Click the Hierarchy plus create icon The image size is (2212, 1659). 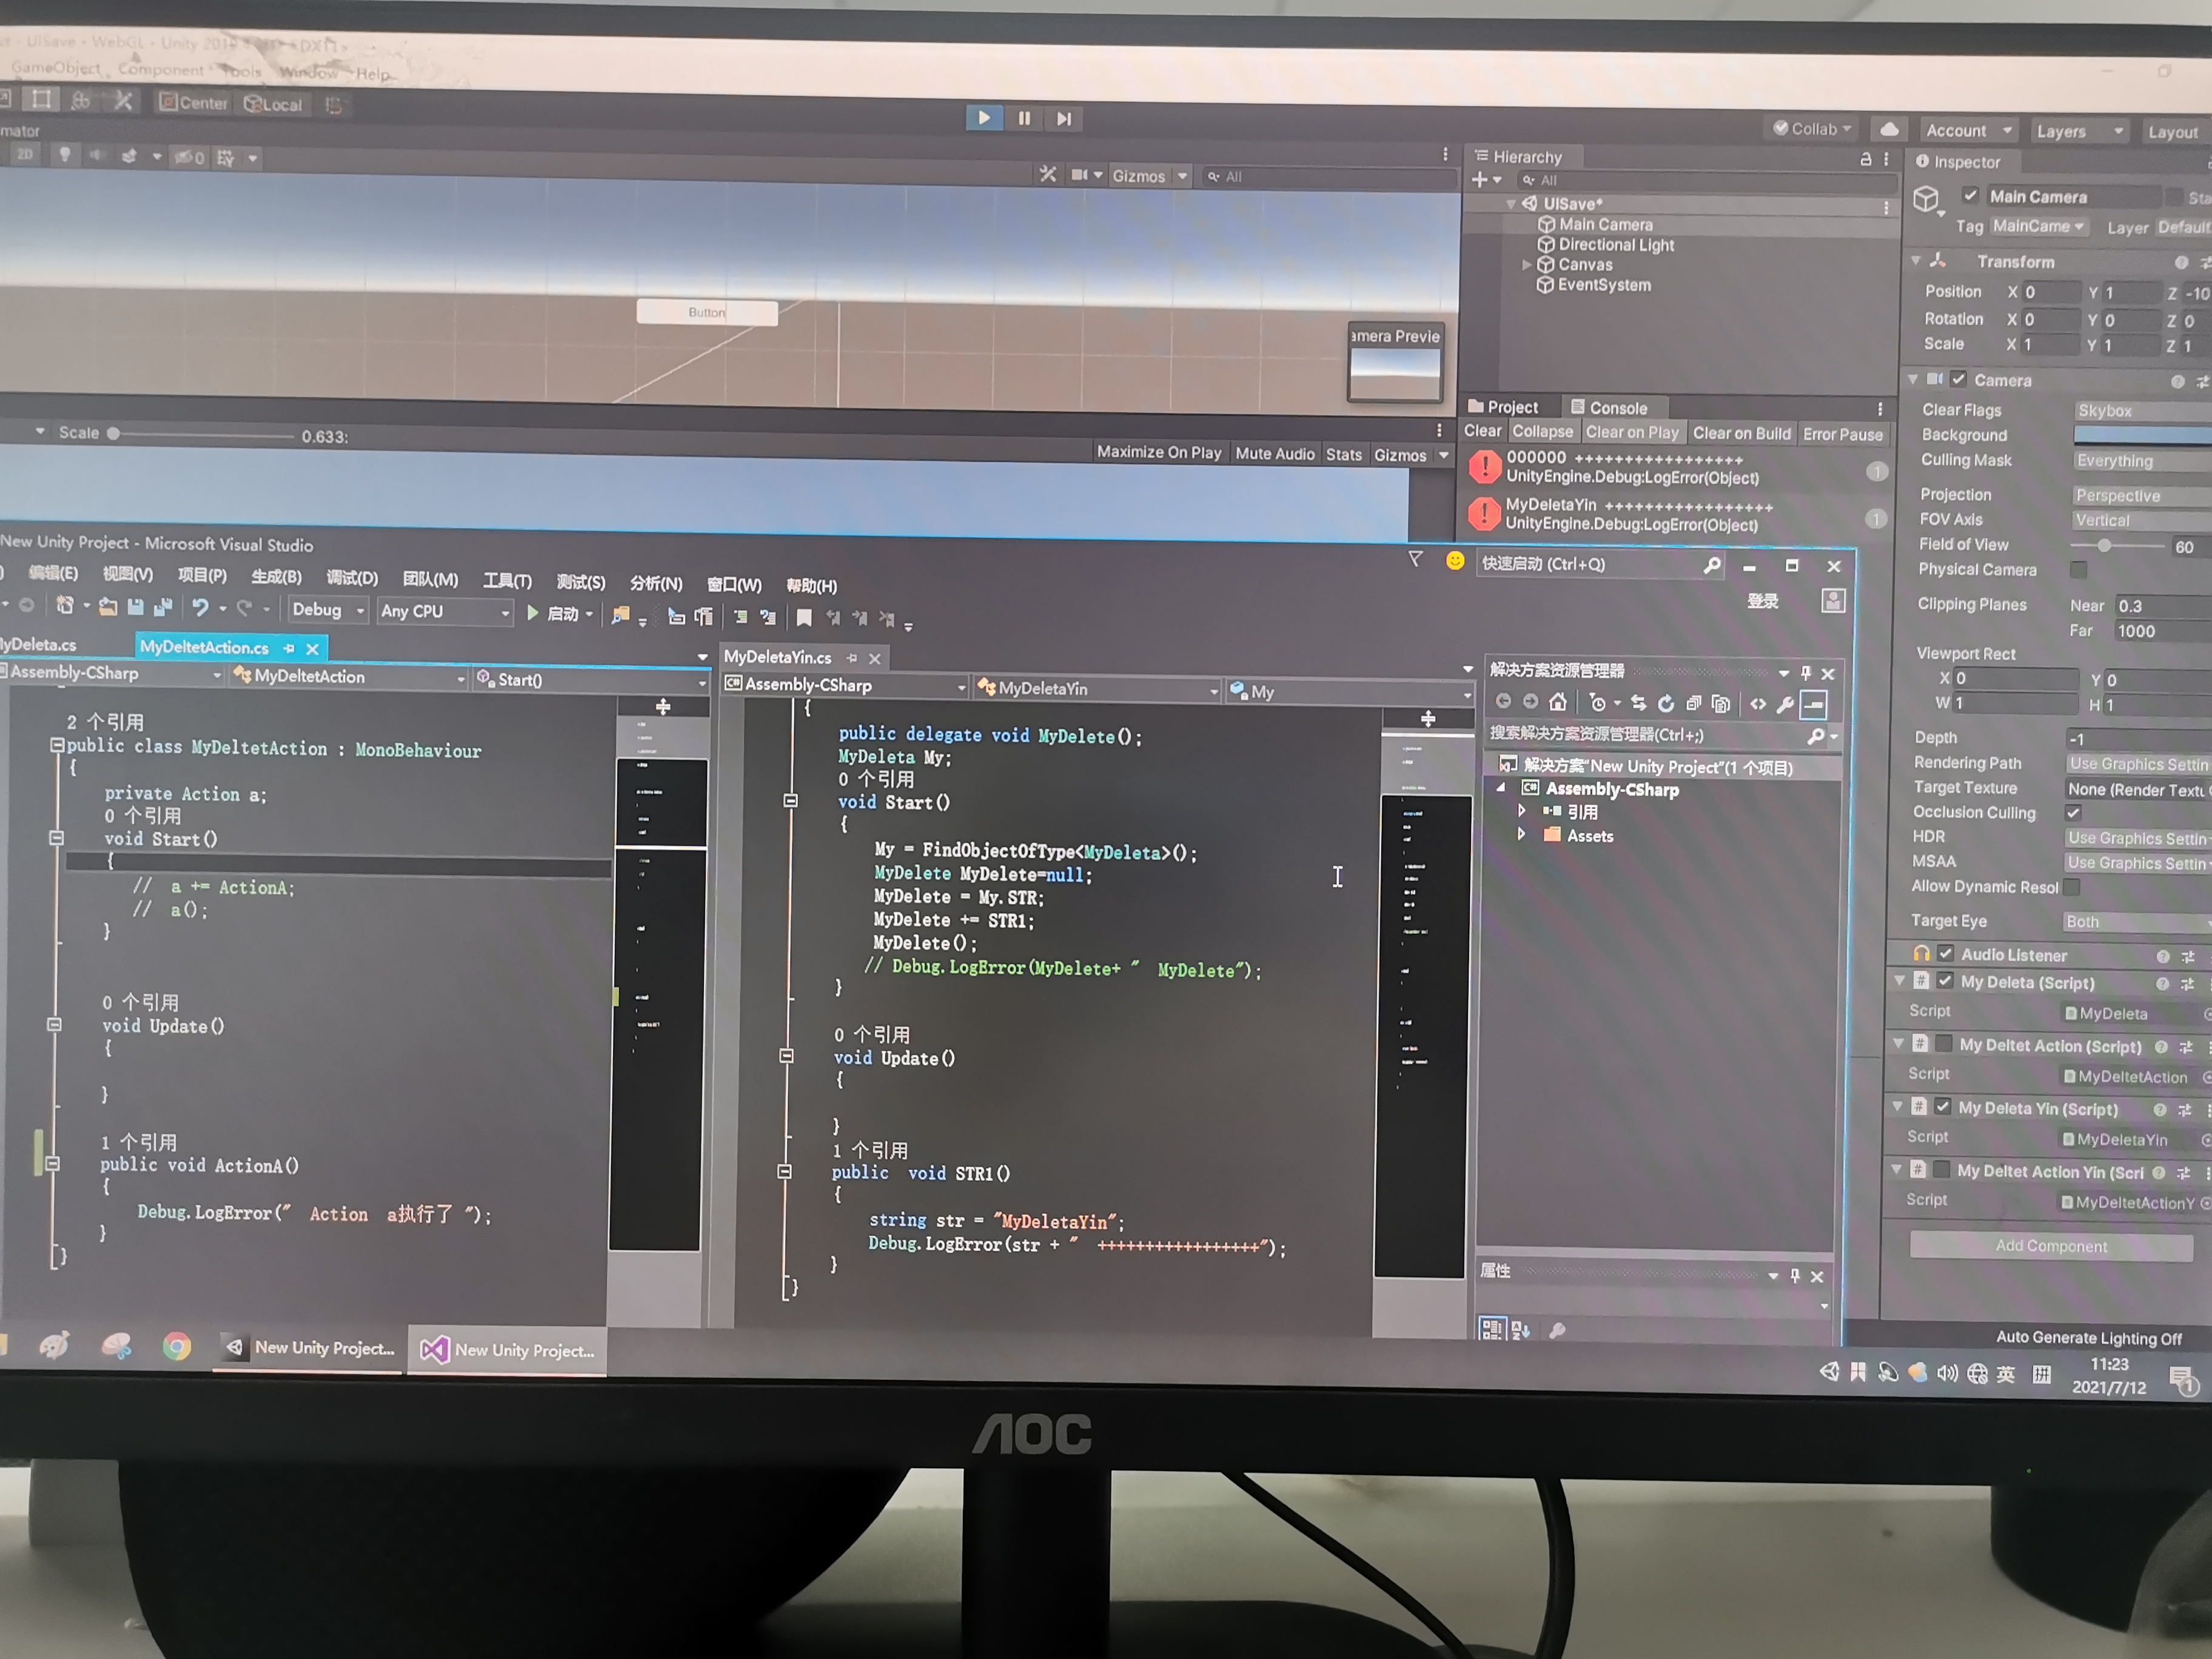1481,180
